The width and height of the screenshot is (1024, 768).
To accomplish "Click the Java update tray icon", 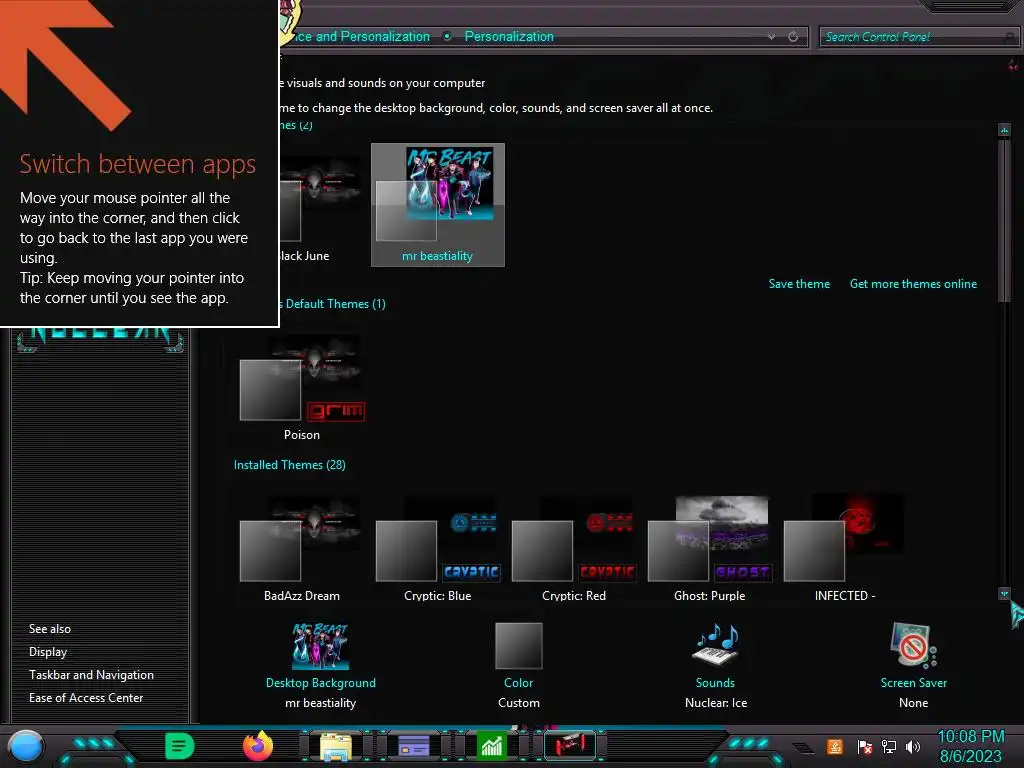I will coord(835,746).
